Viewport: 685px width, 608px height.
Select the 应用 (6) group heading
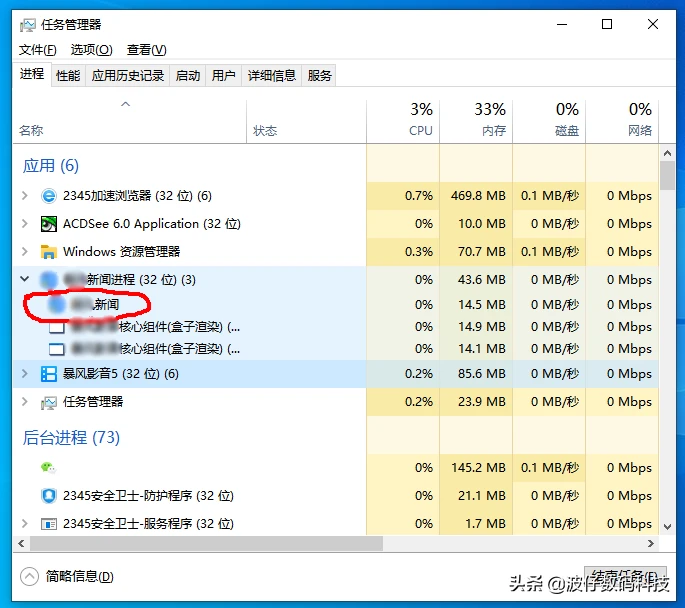coord(51,166)
